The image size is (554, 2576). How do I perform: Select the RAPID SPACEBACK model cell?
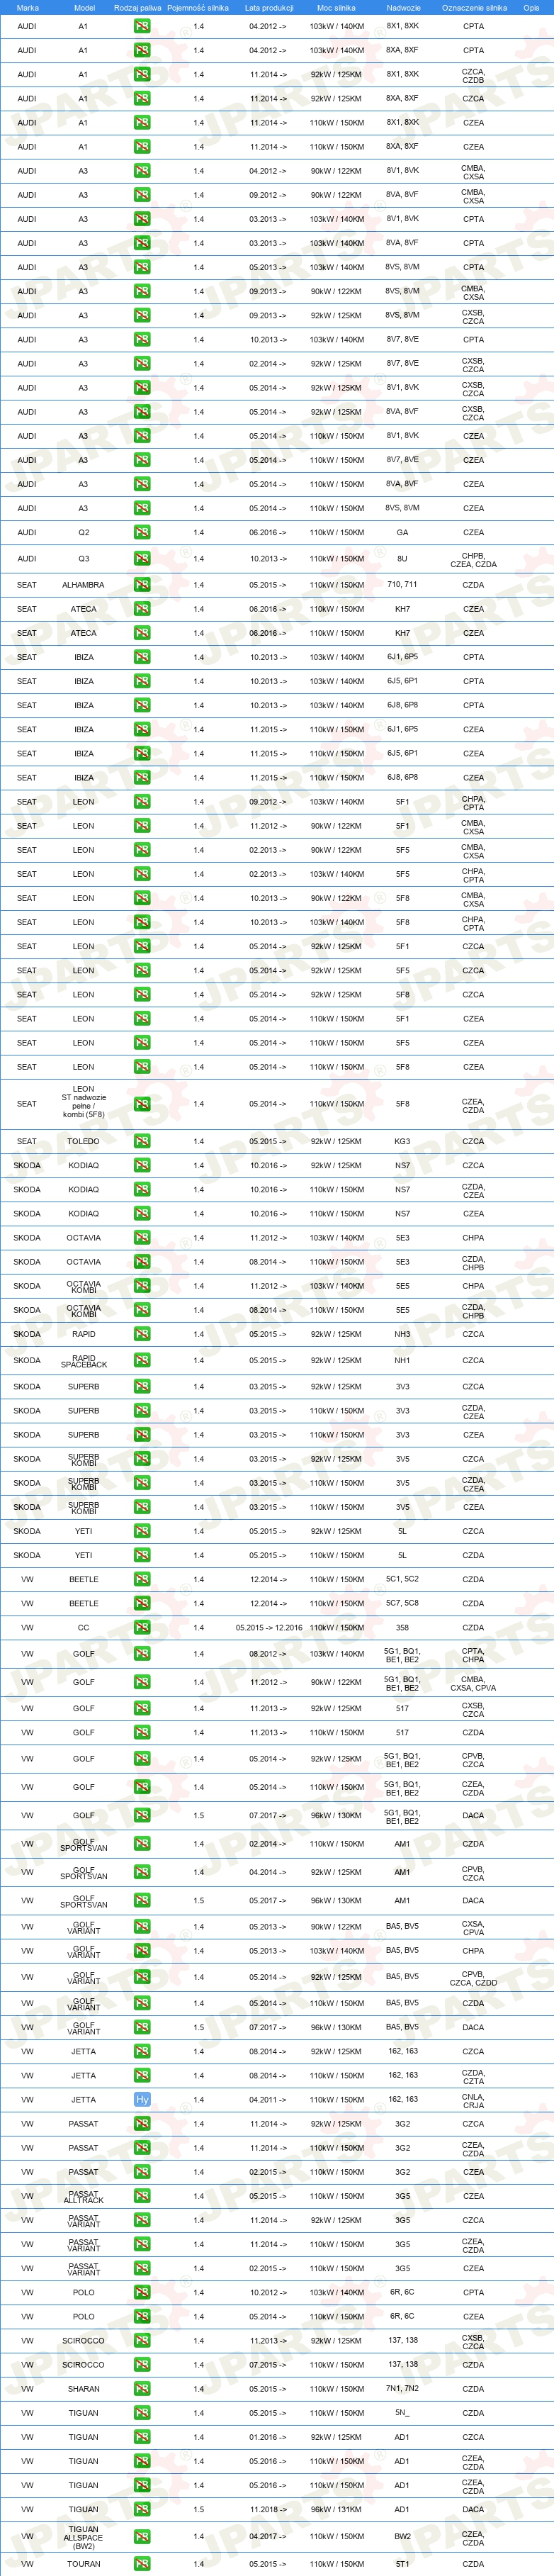pyautogui.click(x=84, y=1361)
